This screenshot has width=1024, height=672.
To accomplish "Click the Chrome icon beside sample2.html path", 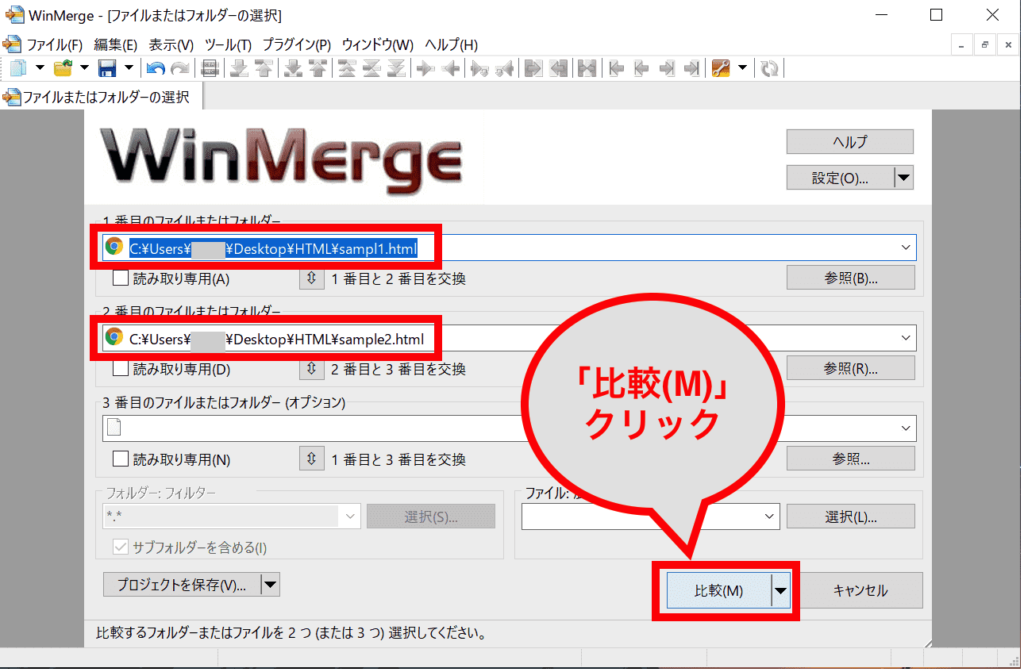I will (114, 337).
